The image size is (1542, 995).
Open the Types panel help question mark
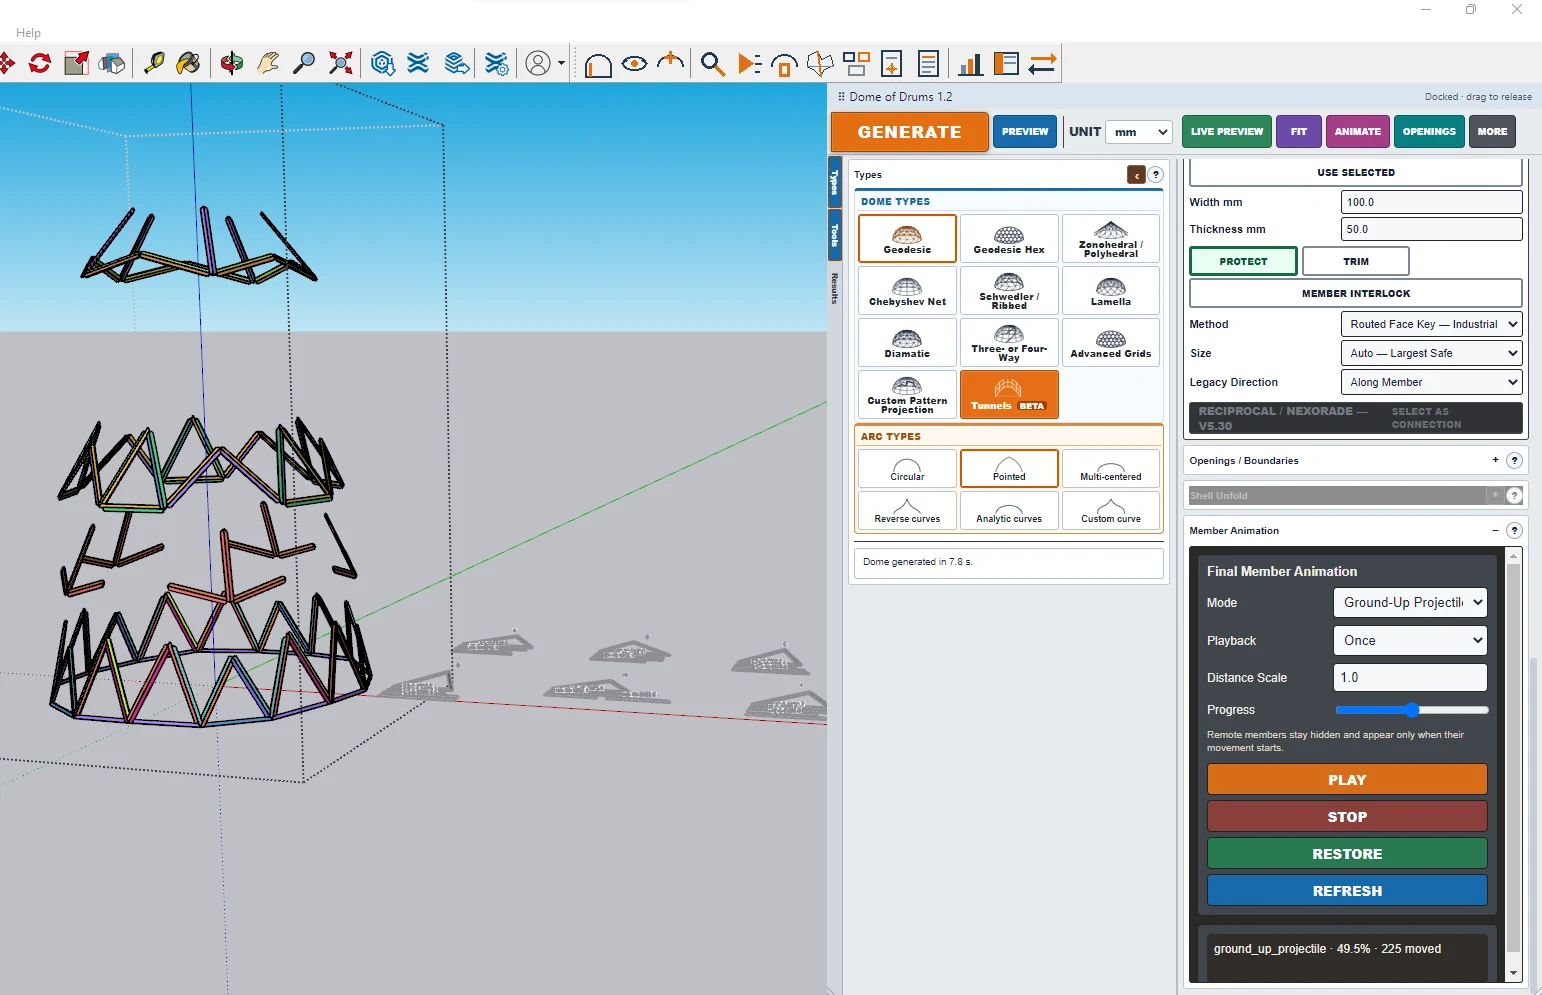1155,174
